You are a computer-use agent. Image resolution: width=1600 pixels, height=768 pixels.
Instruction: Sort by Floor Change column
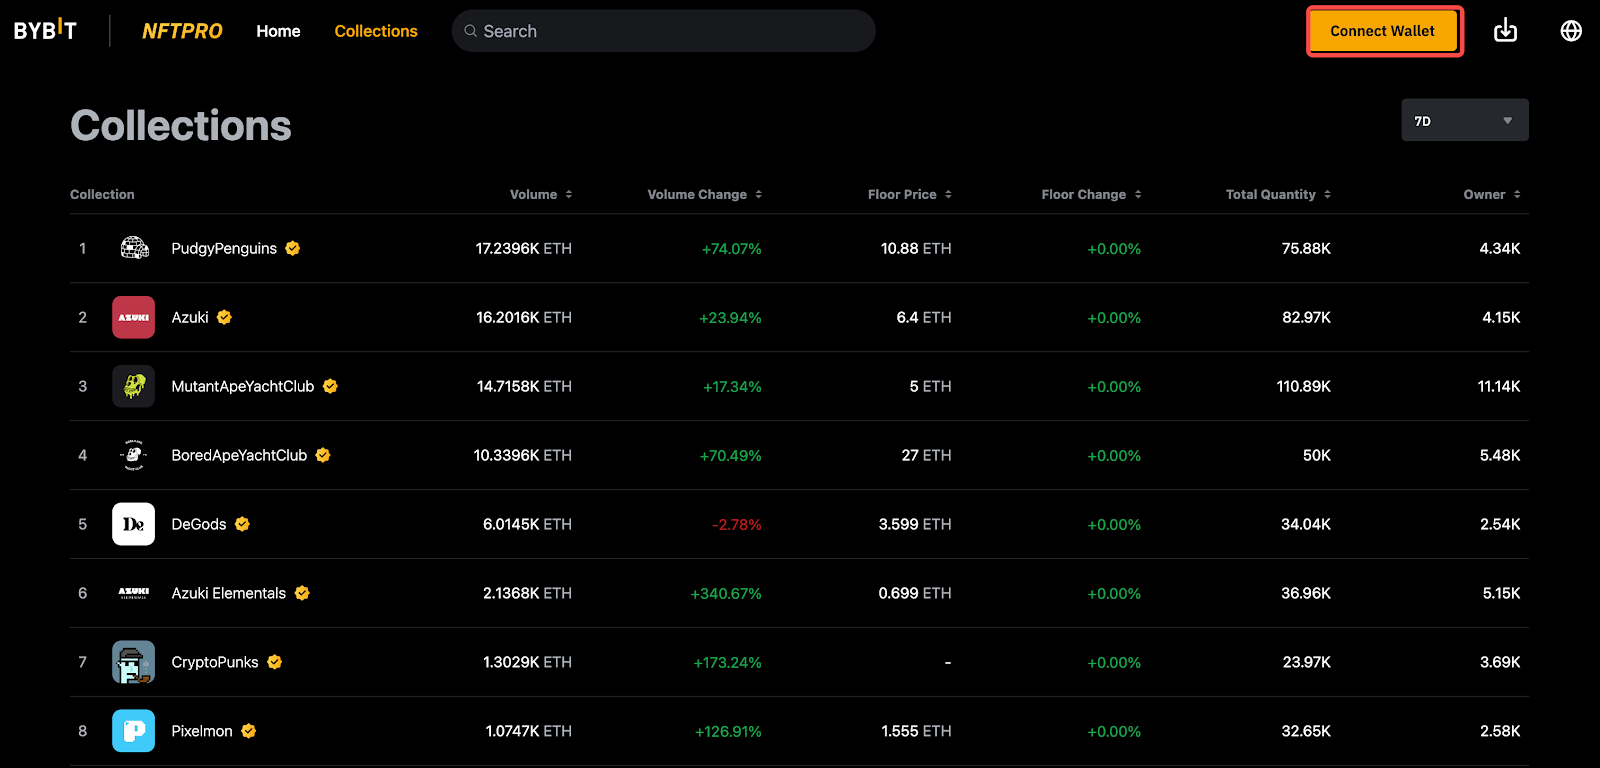tap(1091, 194)
